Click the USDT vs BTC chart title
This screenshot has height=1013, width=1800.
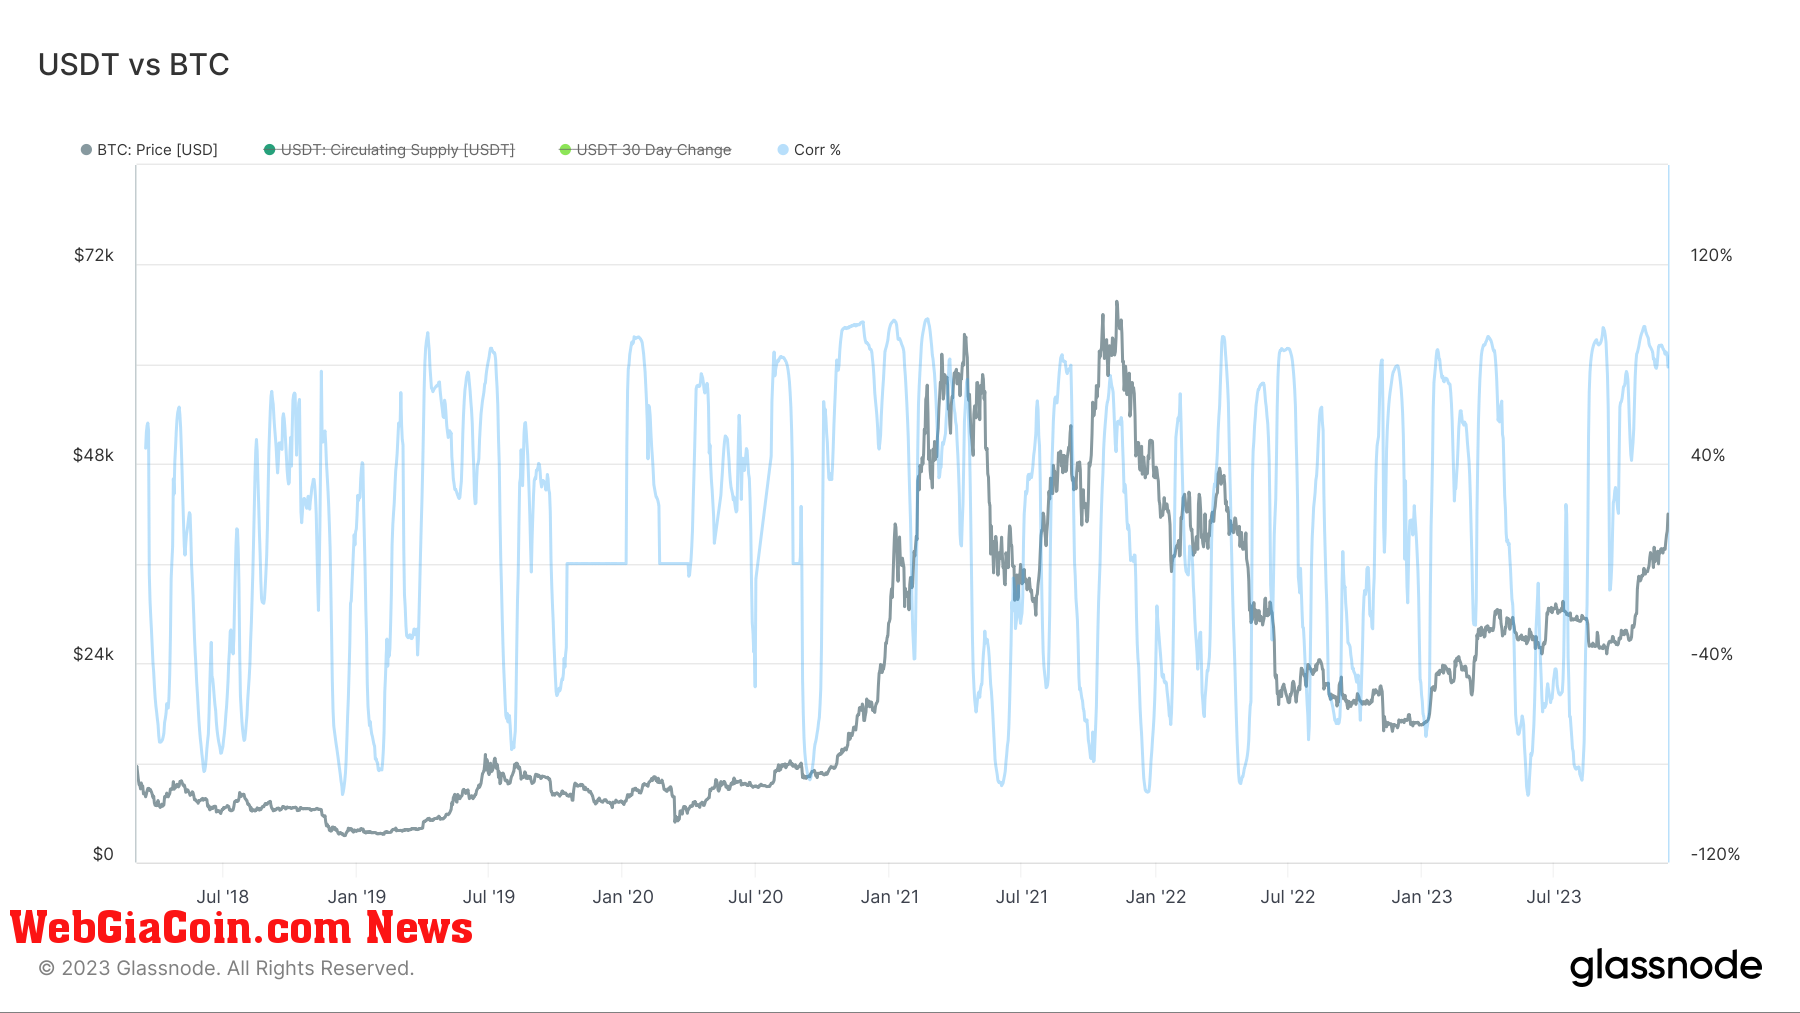134,65
